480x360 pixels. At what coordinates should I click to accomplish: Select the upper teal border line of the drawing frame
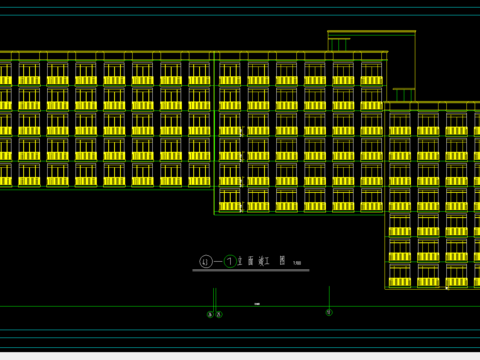(x=240, y=7)
